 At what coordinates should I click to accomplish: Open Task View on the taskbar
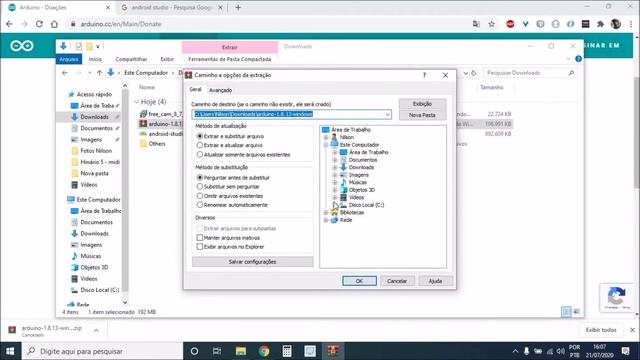click(x=217, y=351)
